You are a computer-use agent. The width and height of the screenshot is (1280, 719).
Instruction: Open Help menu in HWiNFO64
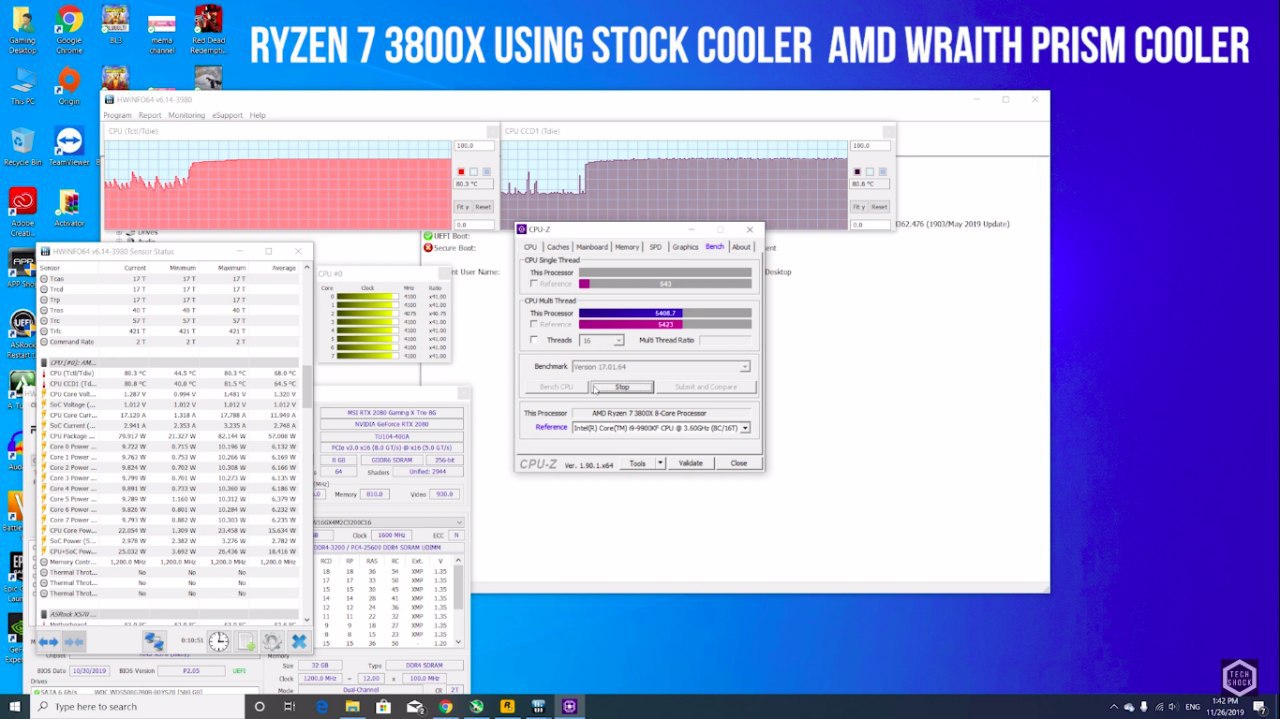pyautogui.click(x=257, y=115)
